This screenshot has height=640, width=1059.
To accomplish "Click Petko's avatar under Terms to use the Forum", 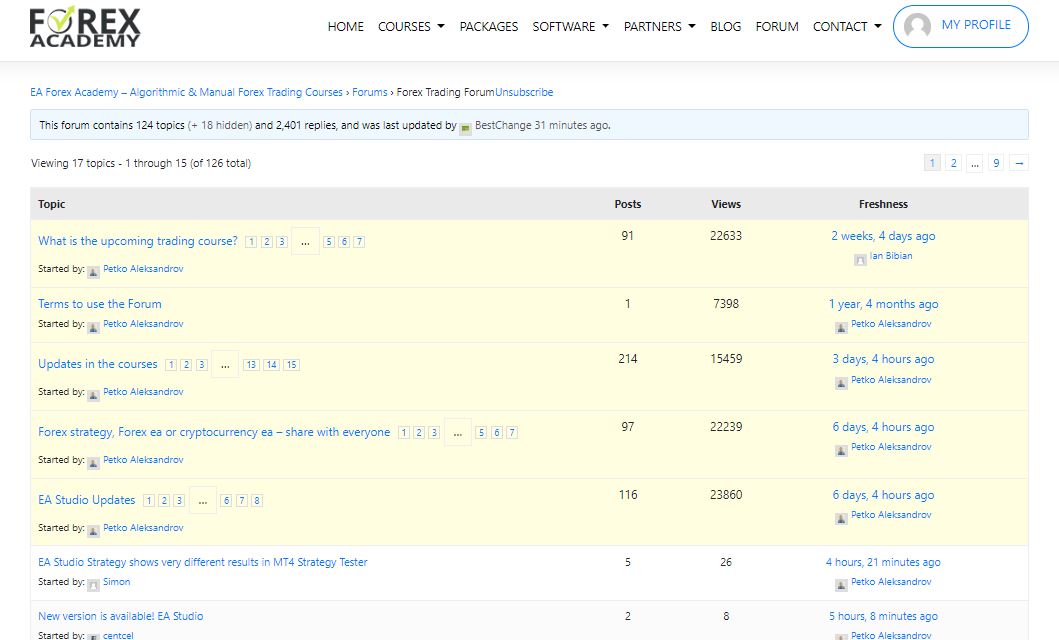I will 93,326.
